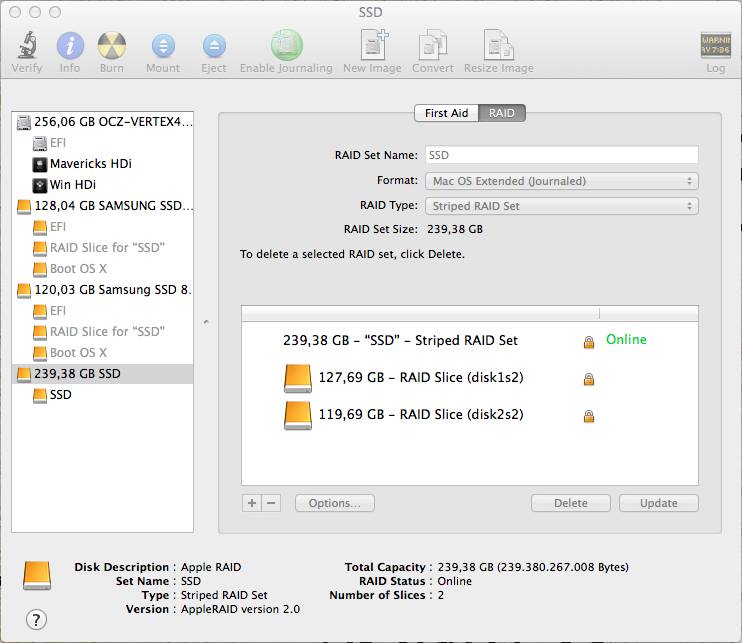This screenshot has height=643, width=742.
Task: Click the Type value Striped RAID Set at bottom
Action: tap(224, 595)
